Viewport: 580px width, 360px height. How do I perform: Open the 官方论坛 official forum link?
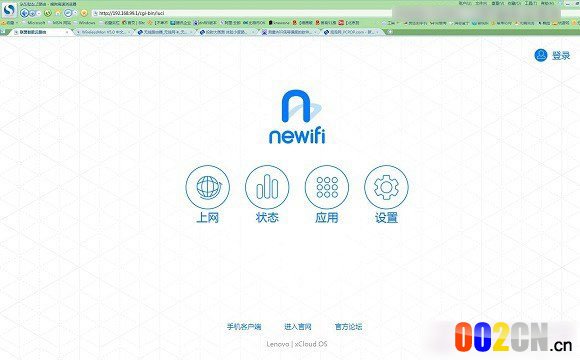(x=348, y=327)
